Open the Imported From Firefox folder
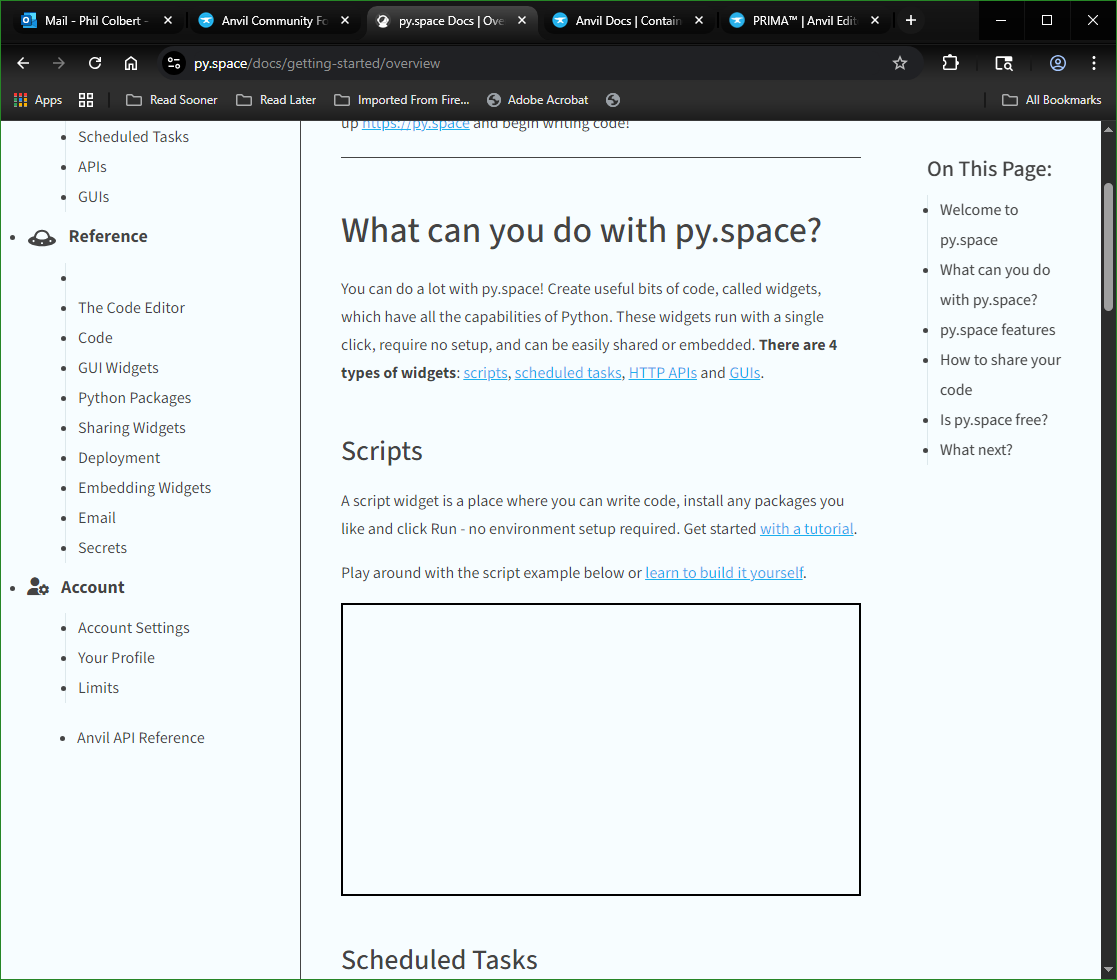 402,100
